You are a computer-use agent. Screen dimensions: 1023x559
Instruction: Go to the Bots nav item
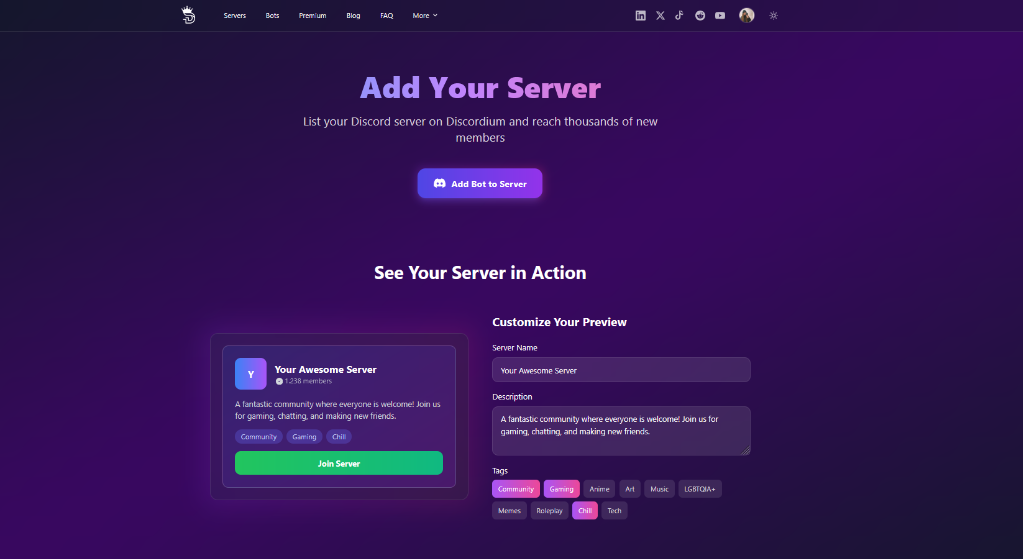pyautogui.click(x=273, y=16)
